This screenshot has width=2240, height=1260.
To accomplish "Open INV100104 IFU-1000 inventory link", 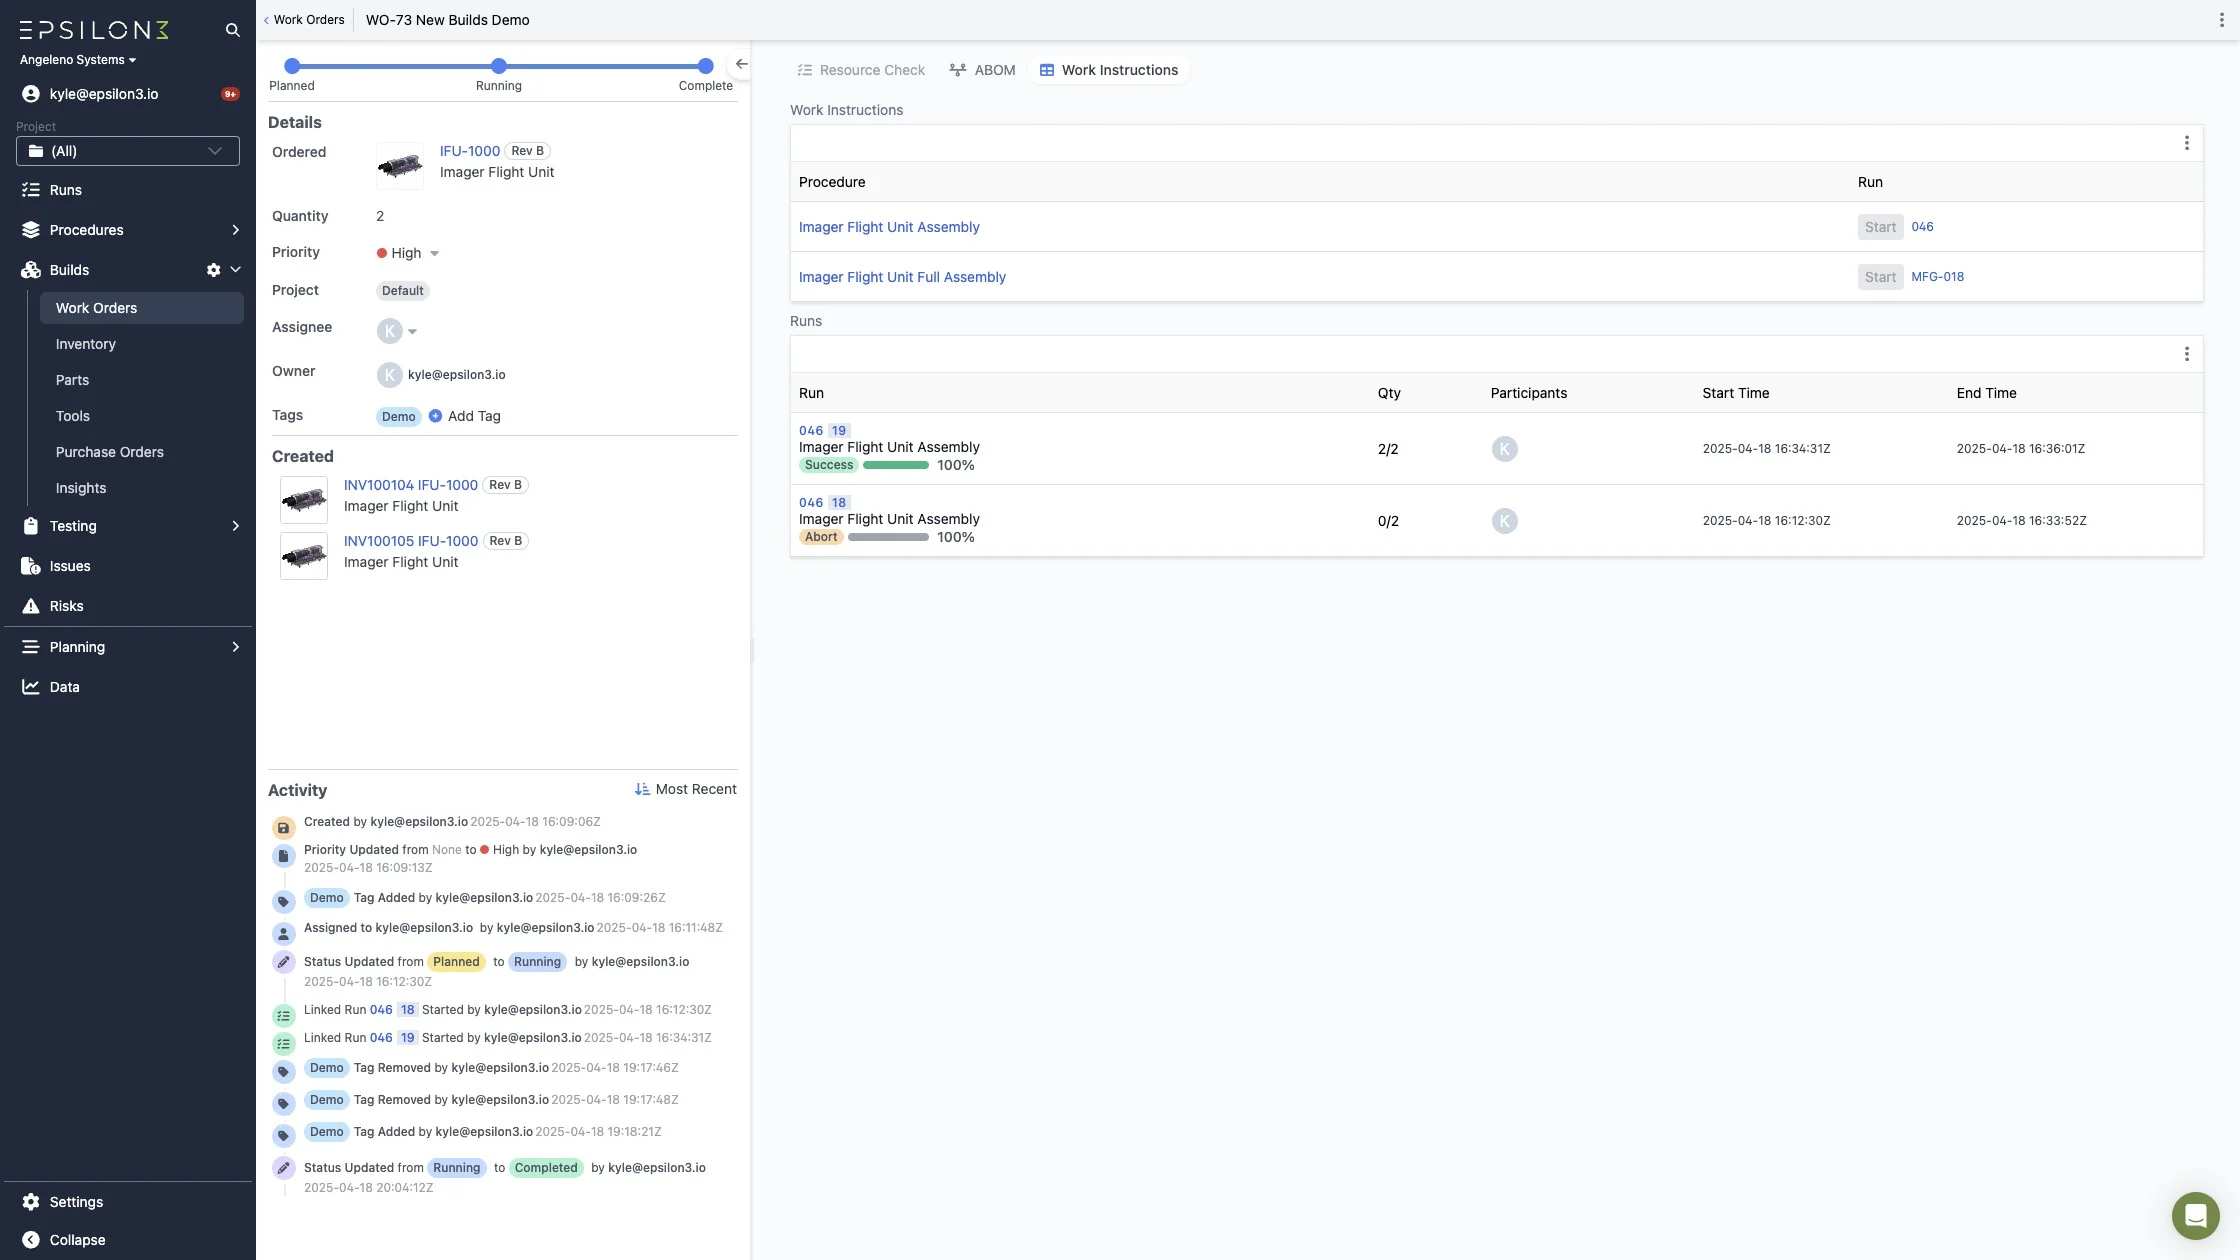I will pyautogui.click(x=410, y=485).
